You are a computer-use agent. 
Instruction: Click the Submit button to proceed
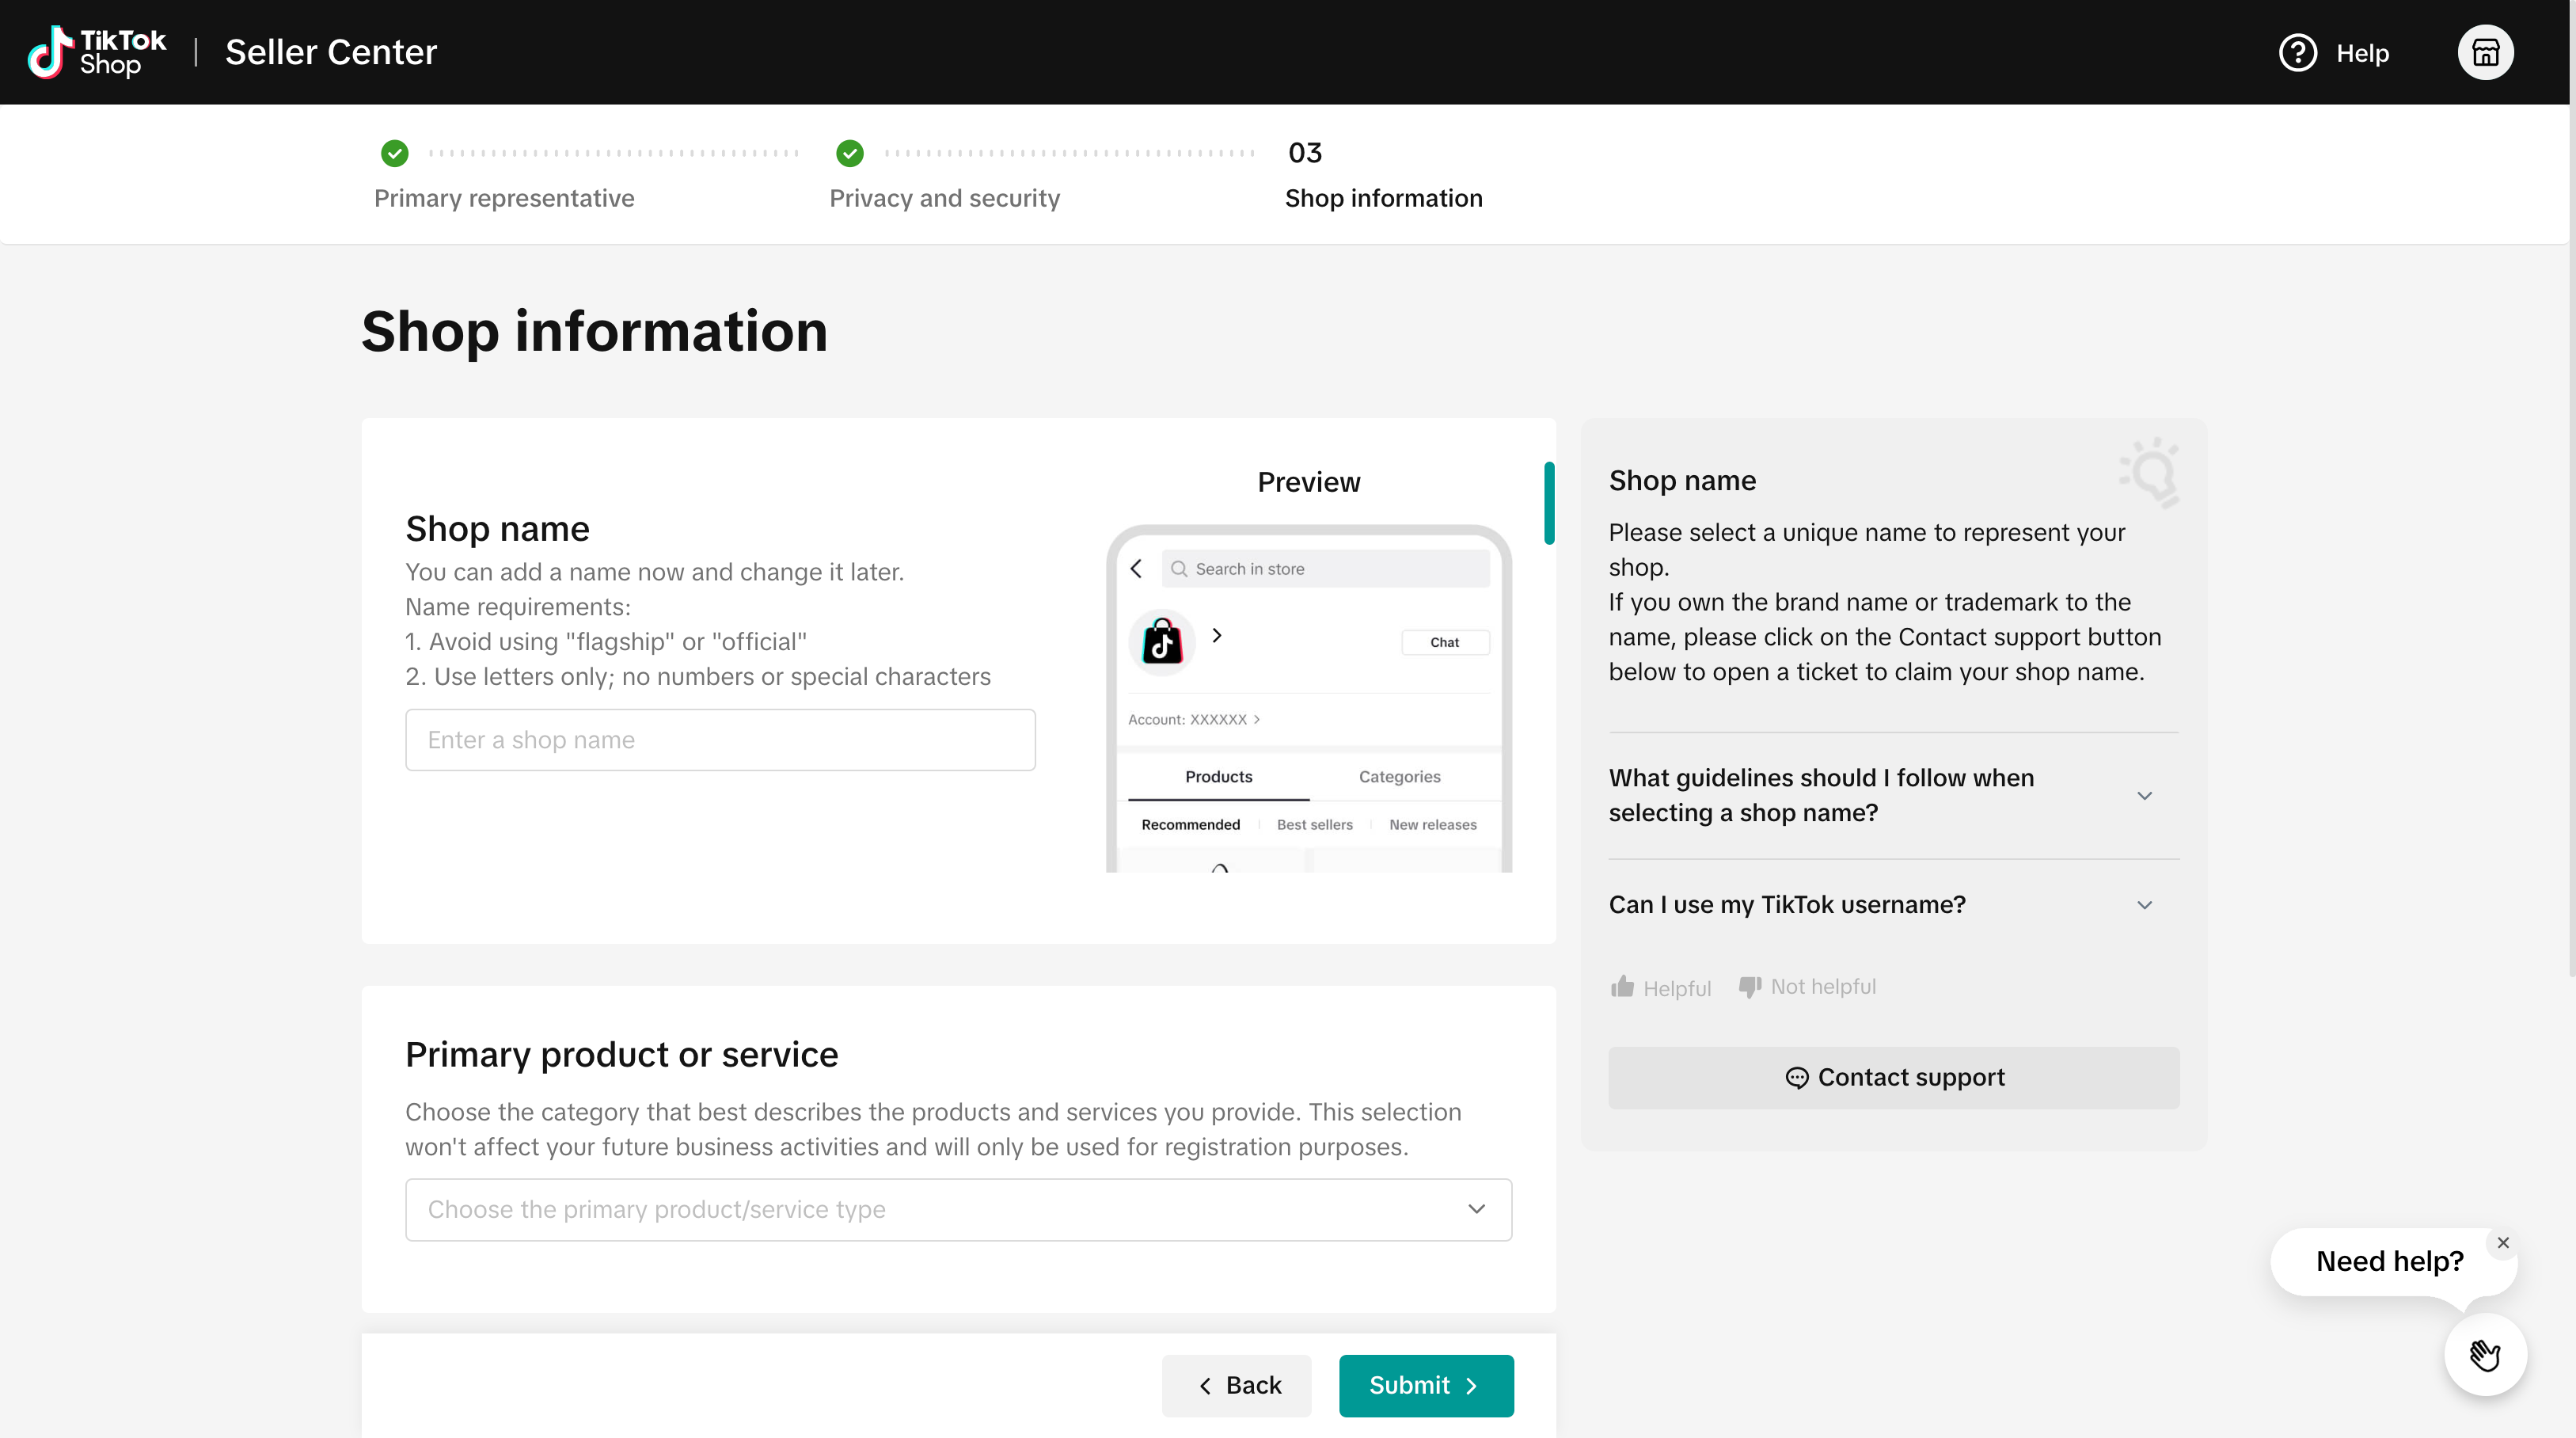(1426, 1385)
